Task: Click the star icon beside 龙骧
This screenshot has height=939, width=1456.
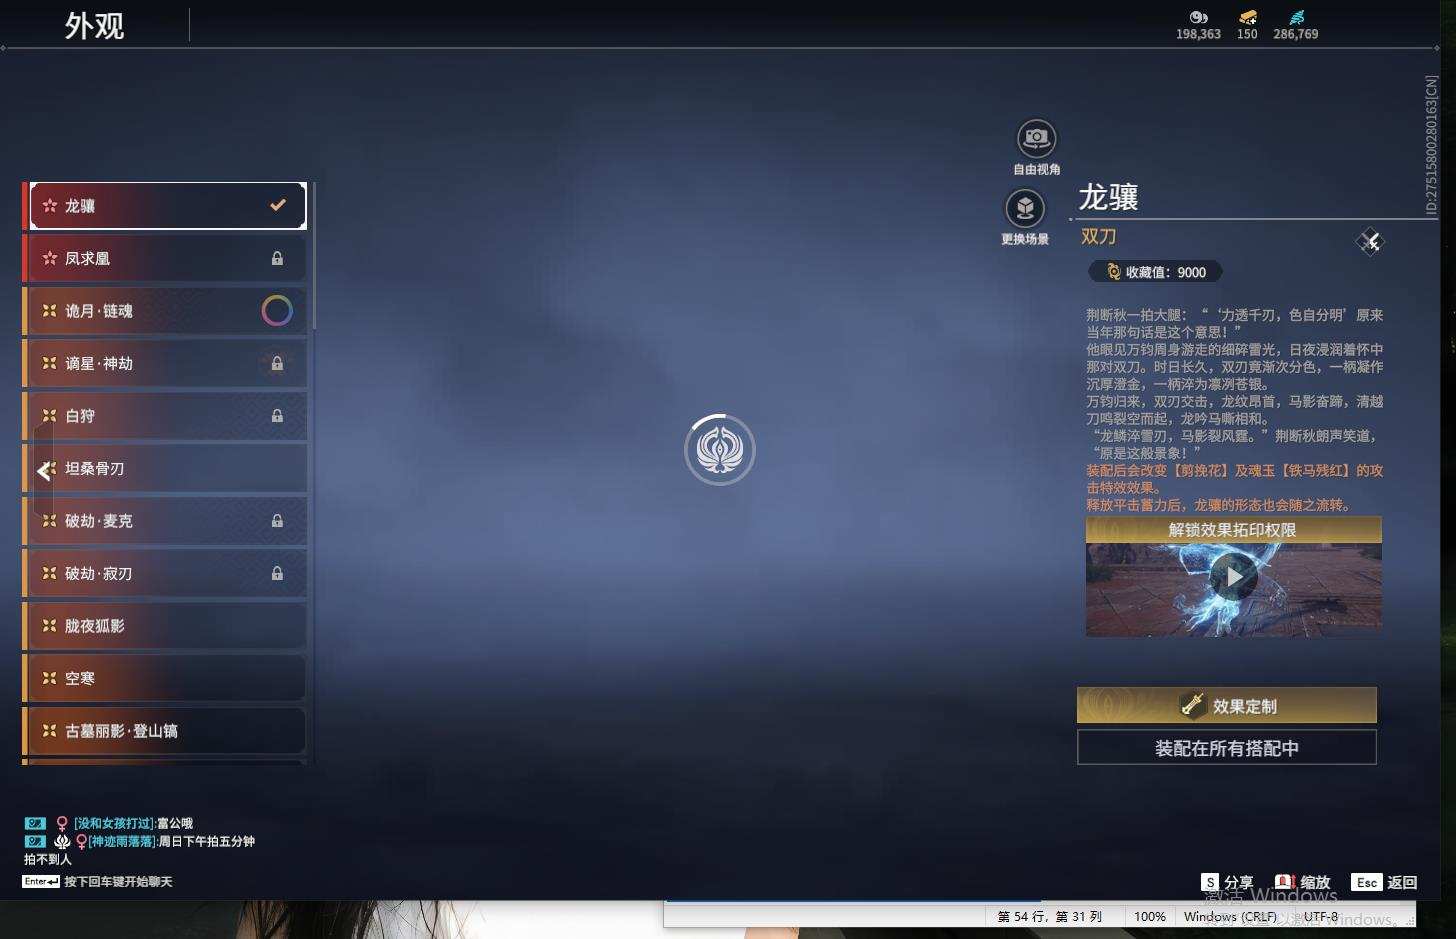Action: [49, 205]
